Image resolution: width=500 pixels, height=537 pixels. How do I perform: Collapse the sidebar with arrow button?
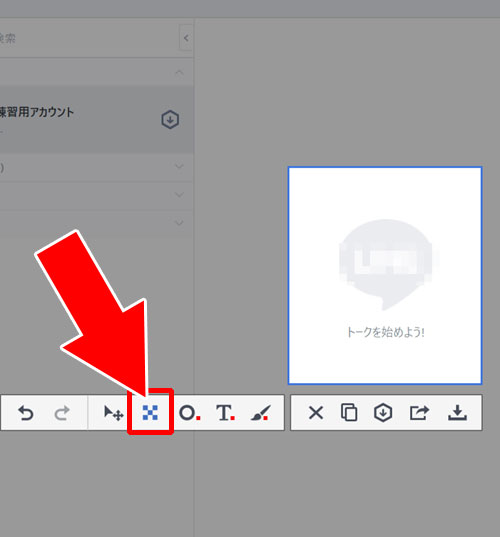pos(186,38)
